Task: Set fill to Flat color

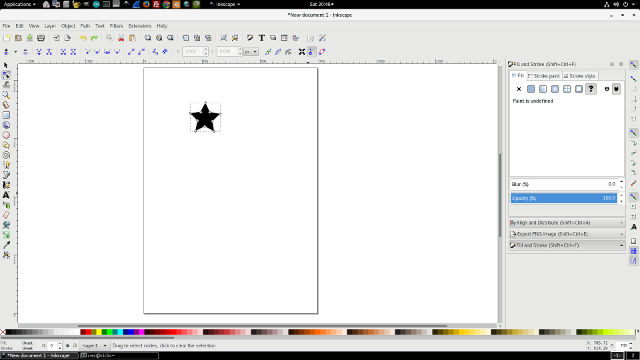Action: [531, 89]
